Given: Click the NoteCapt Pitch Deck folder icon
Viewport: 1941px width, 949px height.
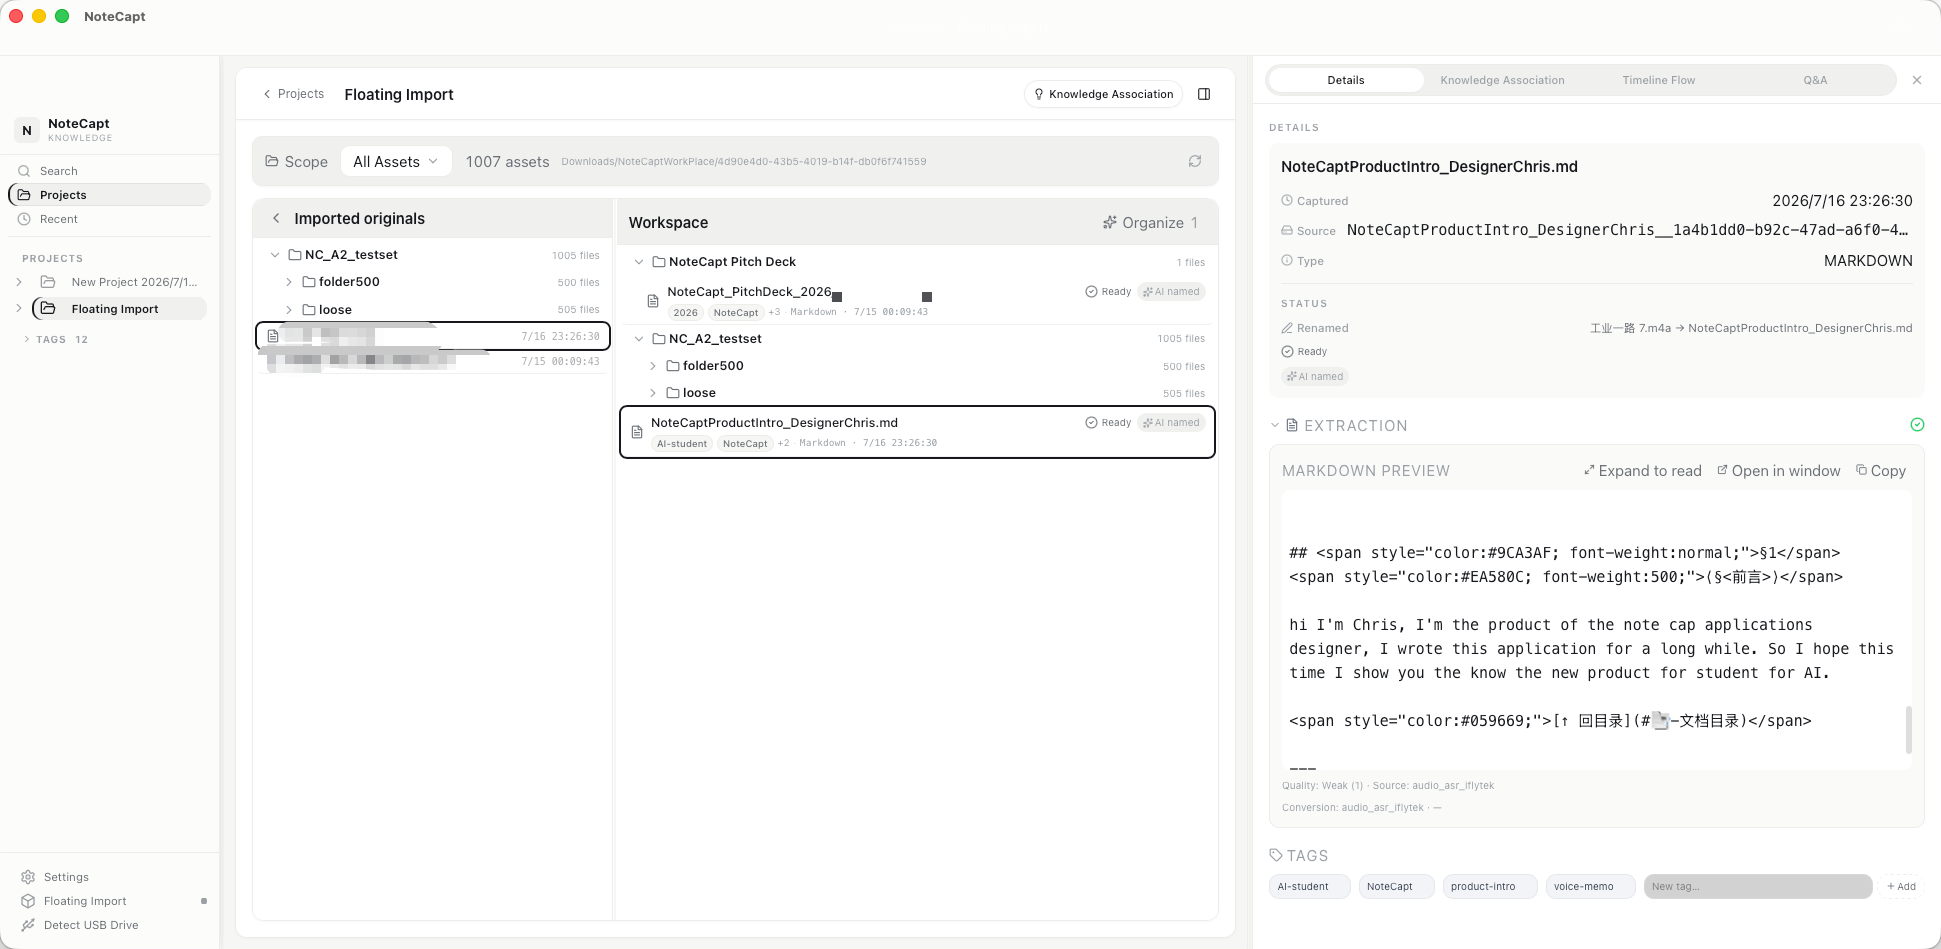Looking at the screenshot, I should coord(659,262).
